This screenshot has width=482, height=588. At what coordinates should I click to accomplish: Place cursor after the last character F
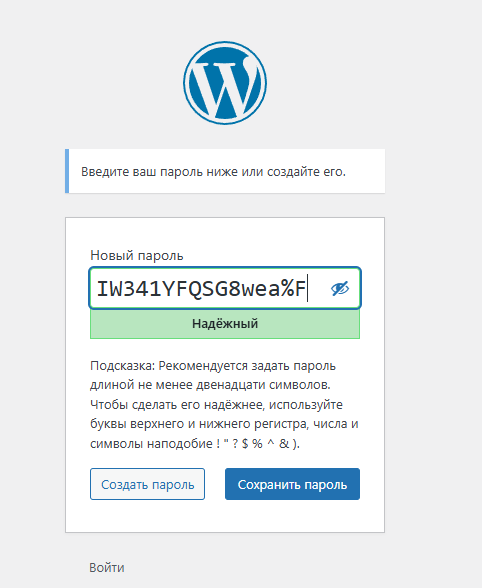[307, 289]
